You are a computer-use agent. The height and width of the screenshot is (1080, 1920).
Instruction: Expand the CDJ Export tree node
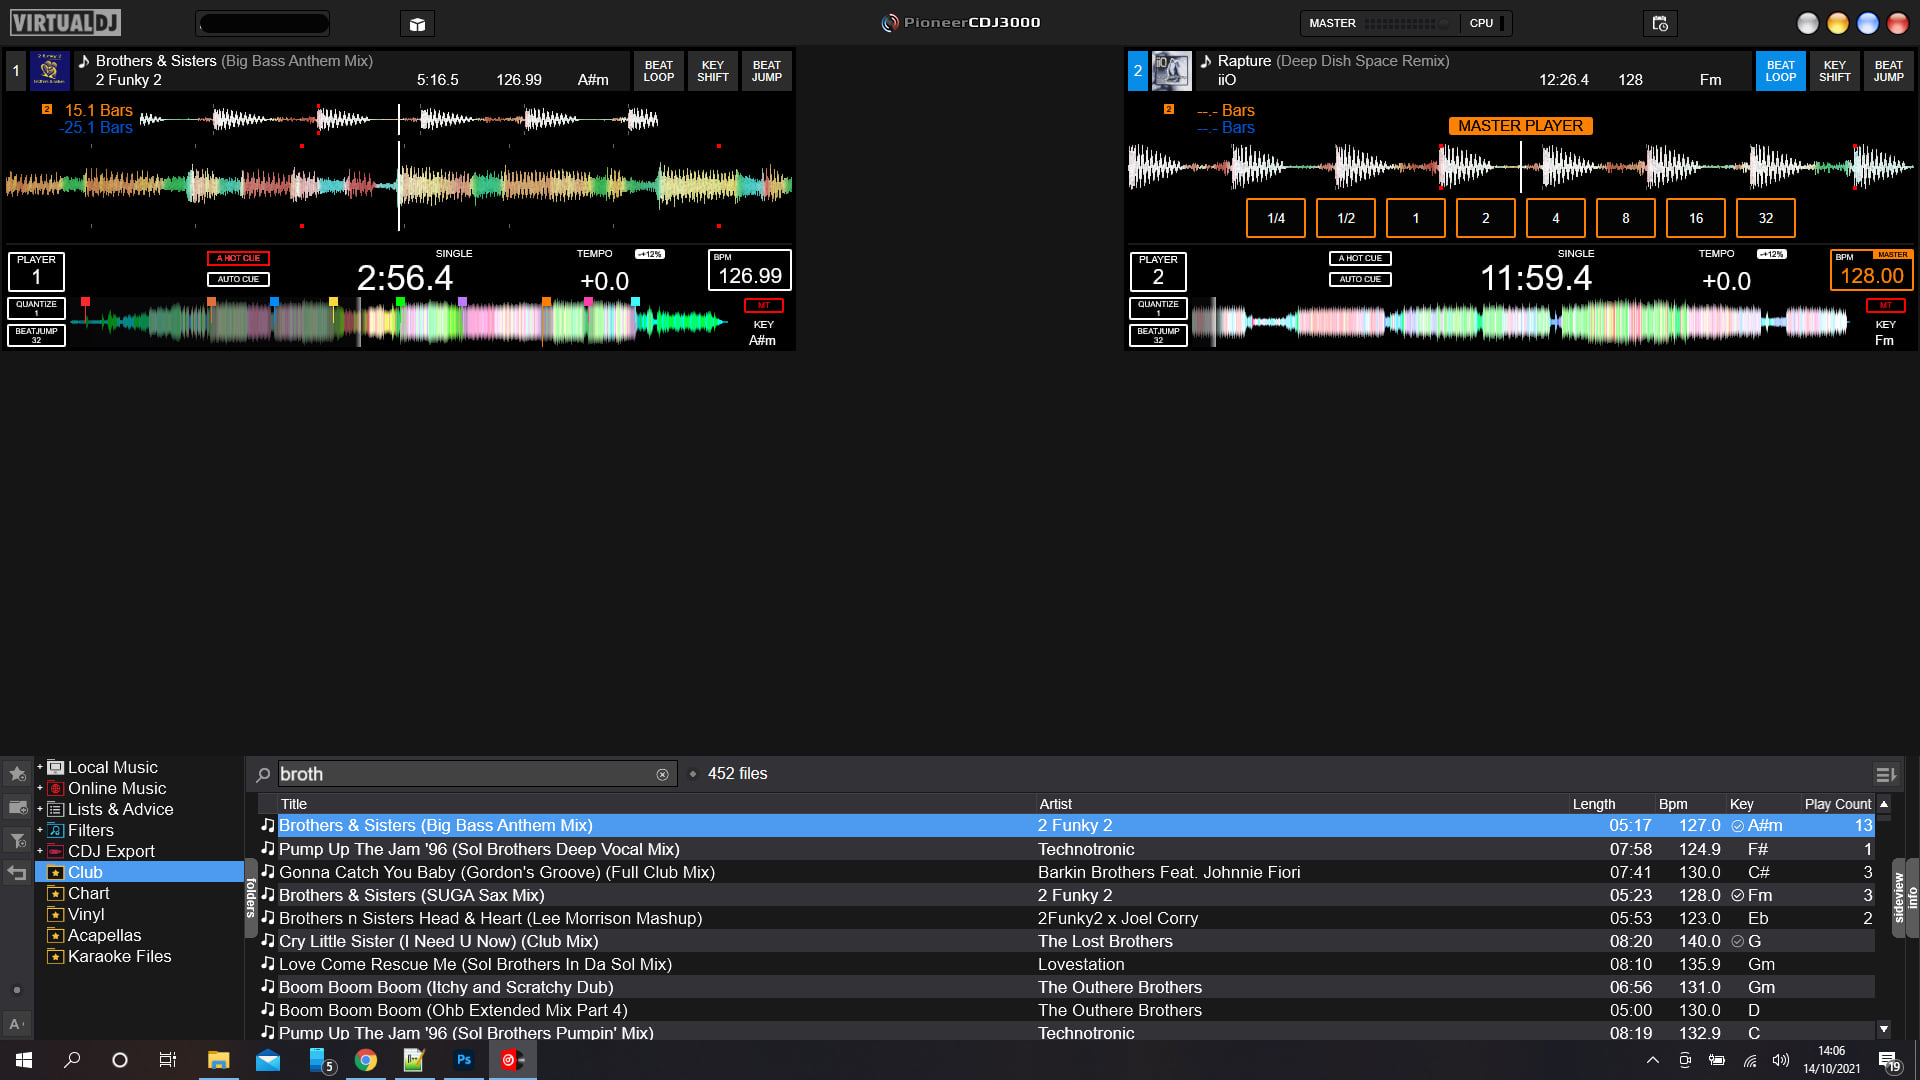[x=40, y=851]
